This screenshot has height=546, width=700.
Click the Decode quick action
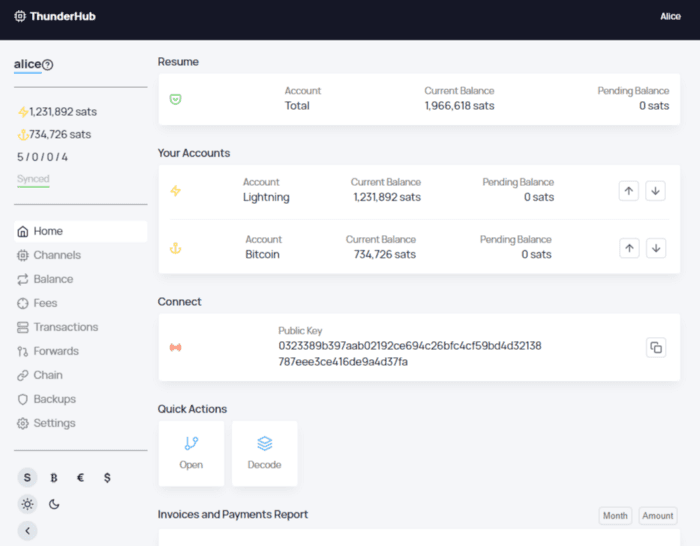[x=265, y=454]
